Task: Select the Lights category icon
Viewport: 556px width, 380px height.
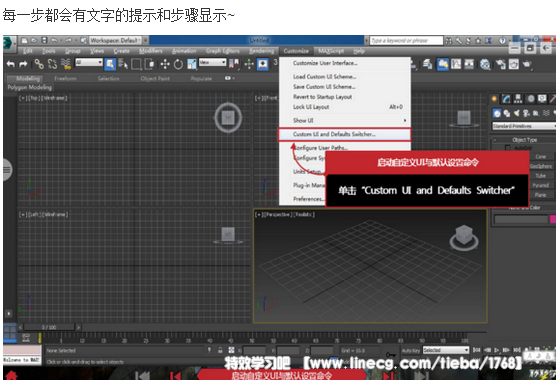Action: (x=517, y=113)
